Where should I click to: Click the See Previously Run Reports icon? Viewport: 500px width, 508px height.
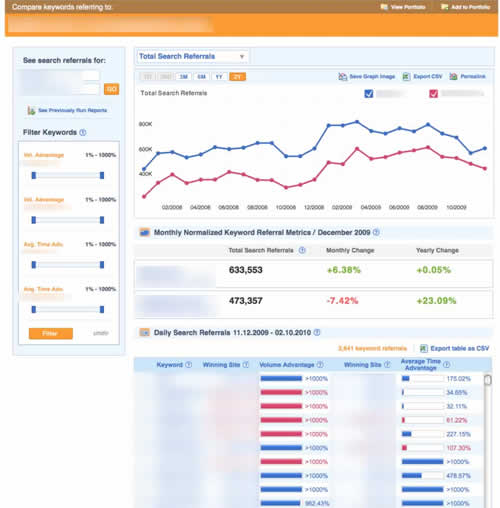click(x=31, y=110)
